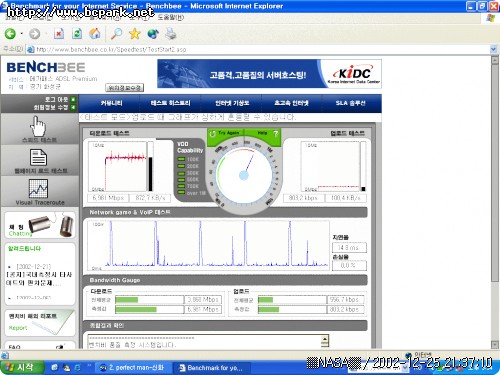Select the 'Benchmark for yo...' taskbar button
This screenshot has width=500, height=375.
212,368
